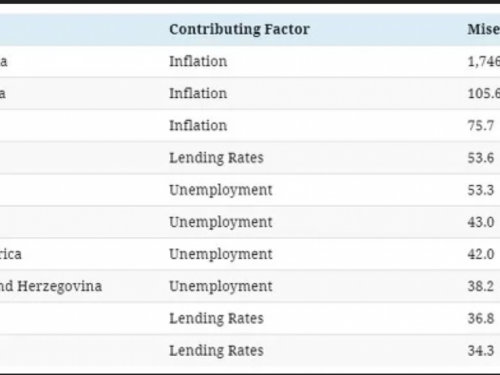Click Lending Rates in the 36.8 row
Image resolution: width=500 pixels, height=375 pixels.
[x=216, y=318]
